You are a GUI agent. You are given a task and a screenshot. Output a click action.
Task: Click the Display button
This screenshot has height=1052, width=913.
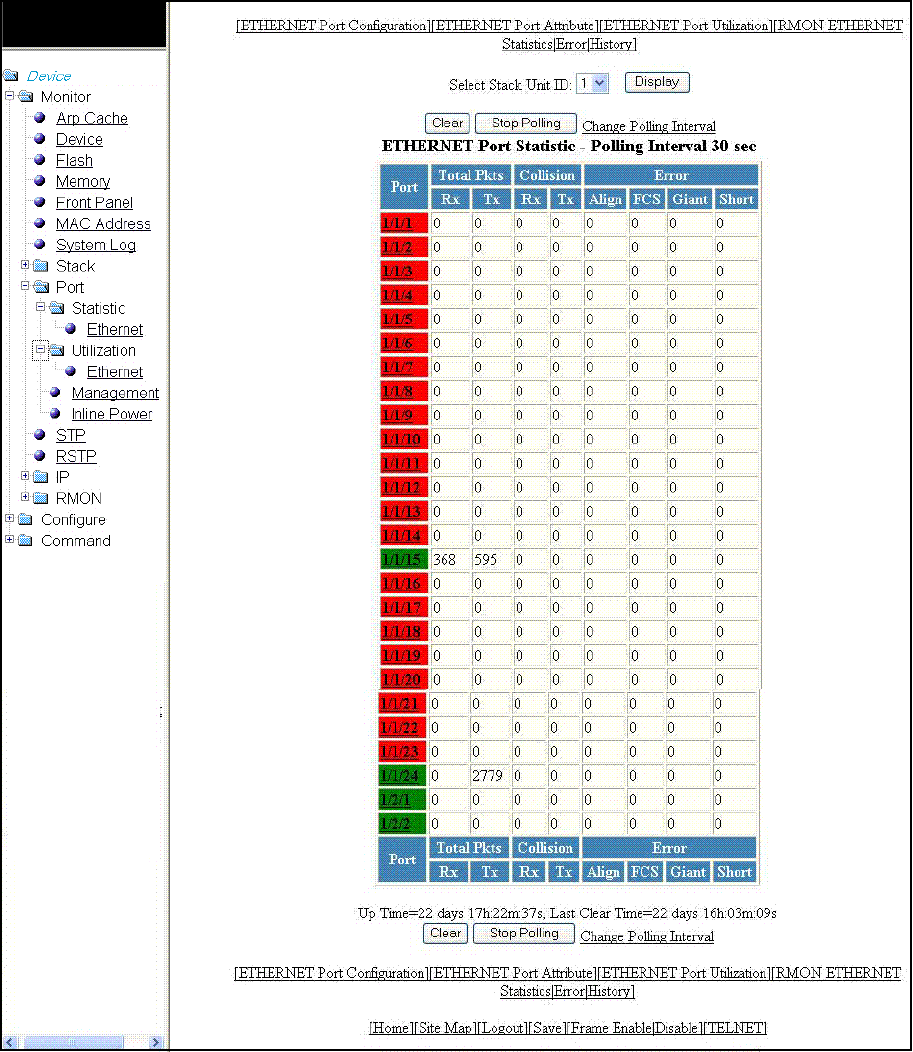[657, 82]
